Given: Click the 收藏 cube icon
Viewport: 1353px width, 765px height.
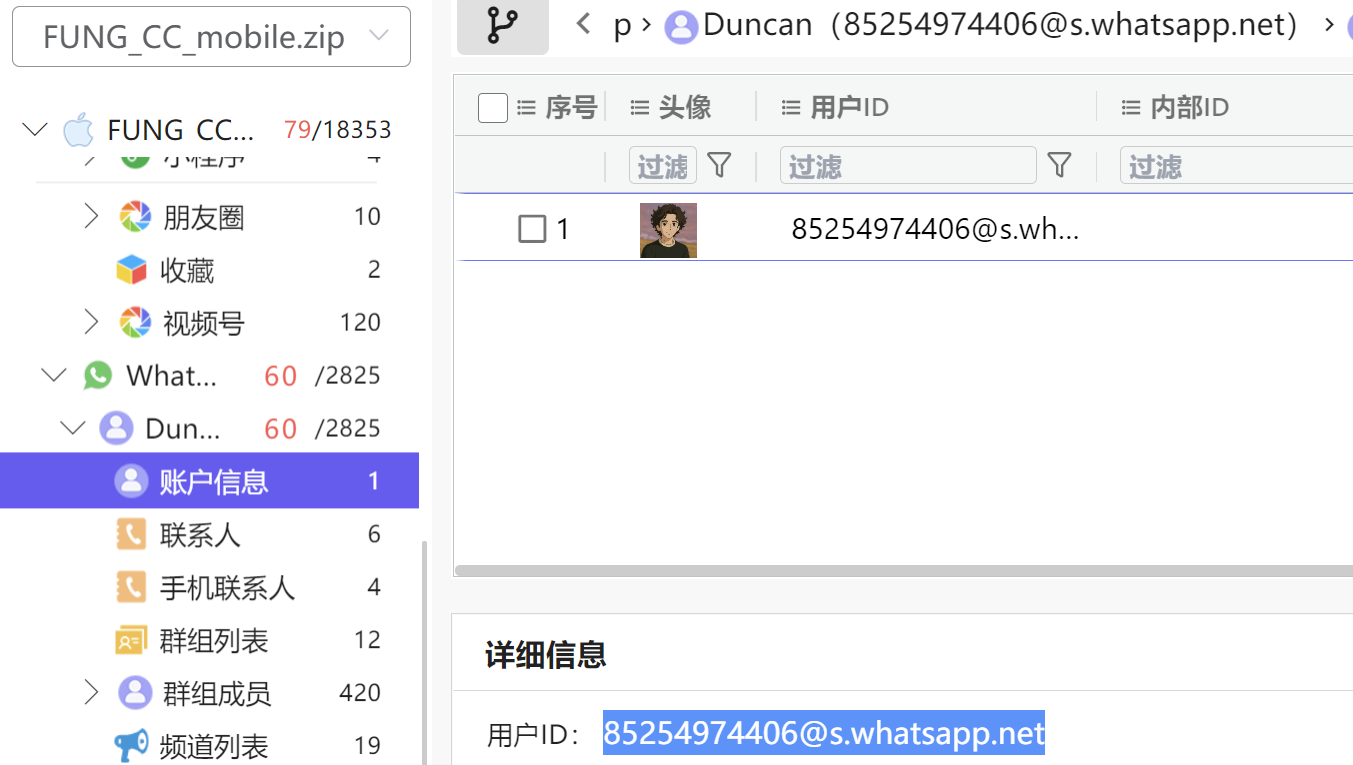Looking at the screenshot, I should 132,270.
